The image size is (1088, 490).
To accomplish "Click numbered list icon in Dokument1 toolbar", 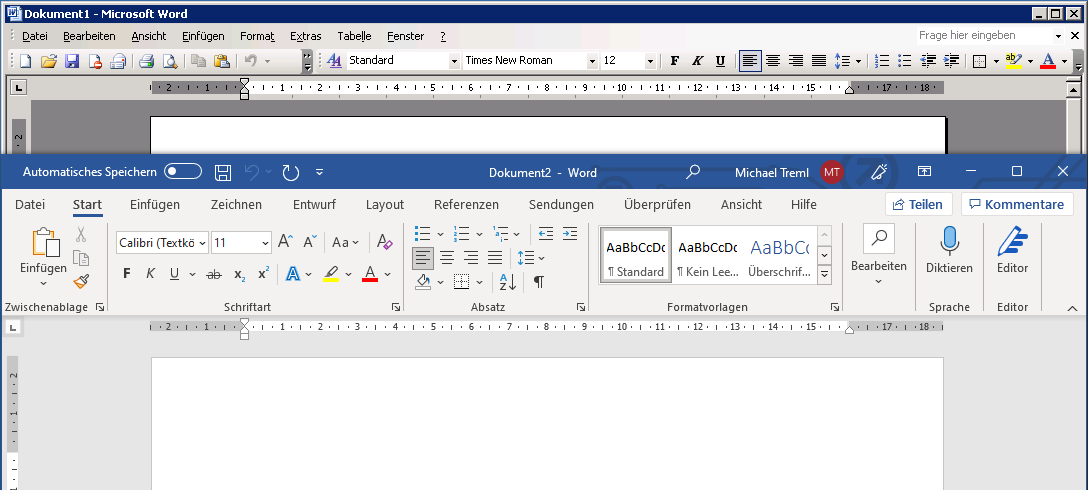I will [882, 61].
